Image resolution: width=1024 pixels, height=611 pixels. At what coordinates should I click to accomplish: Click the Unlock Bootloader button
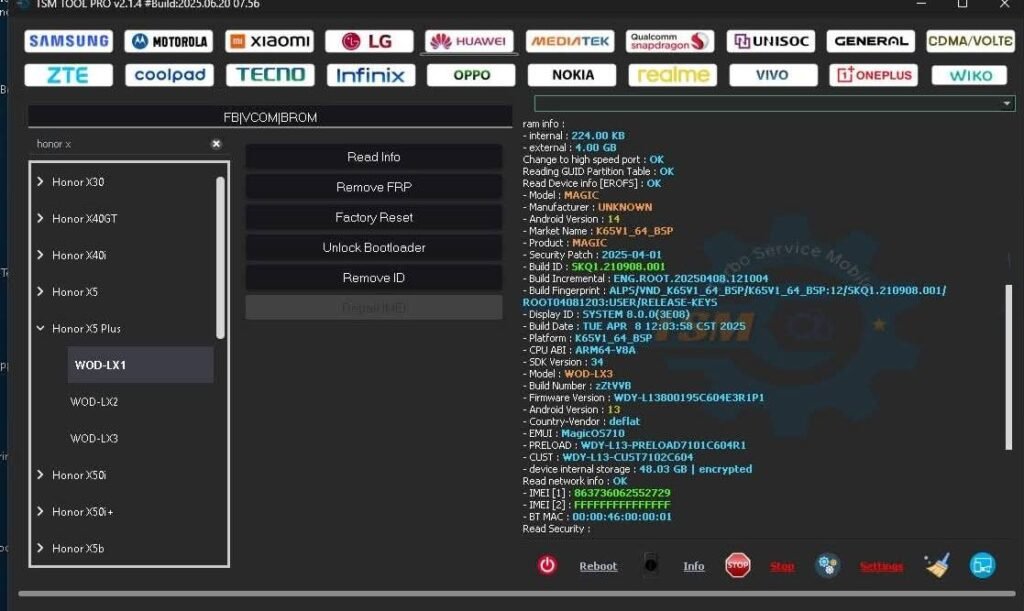pos(374,247)
